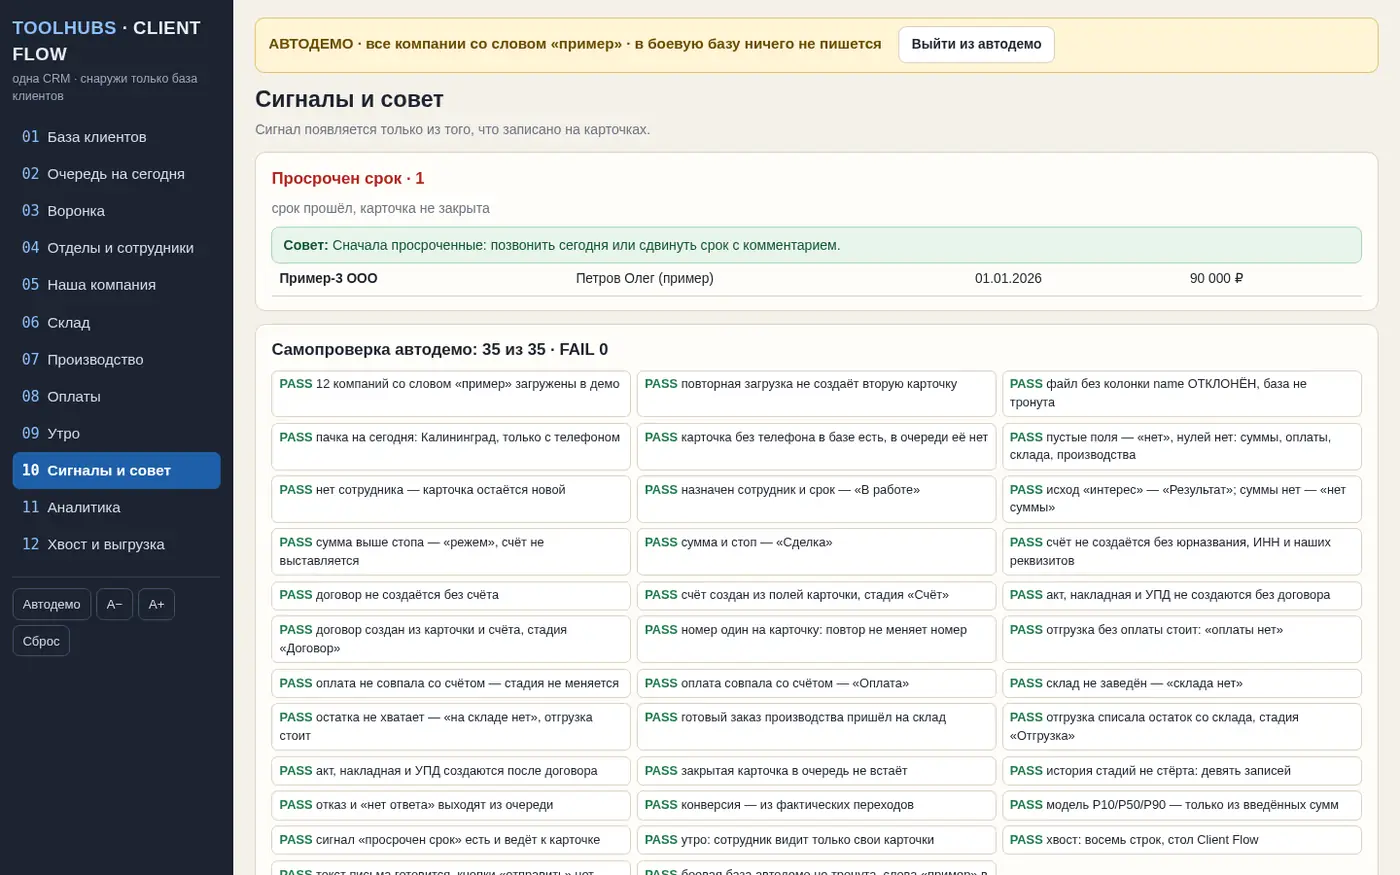Open the «Утро» menu item
The height and width of the screenshot is (875, 1400).
pyautogui.click(x=116, y=433)
